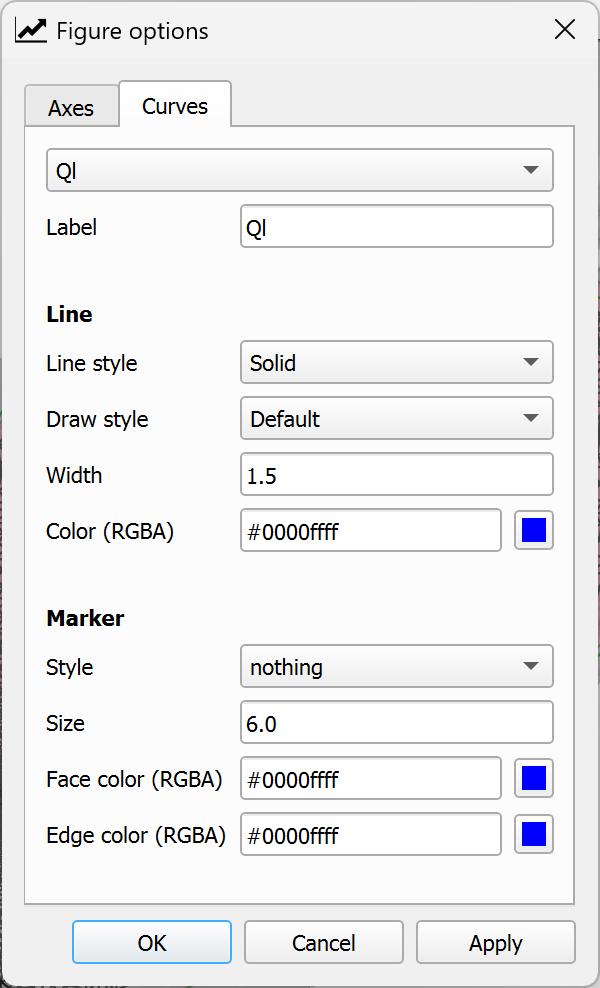Expand the Marker Style dropdown
600x988 pixels.
click(396, 667)
